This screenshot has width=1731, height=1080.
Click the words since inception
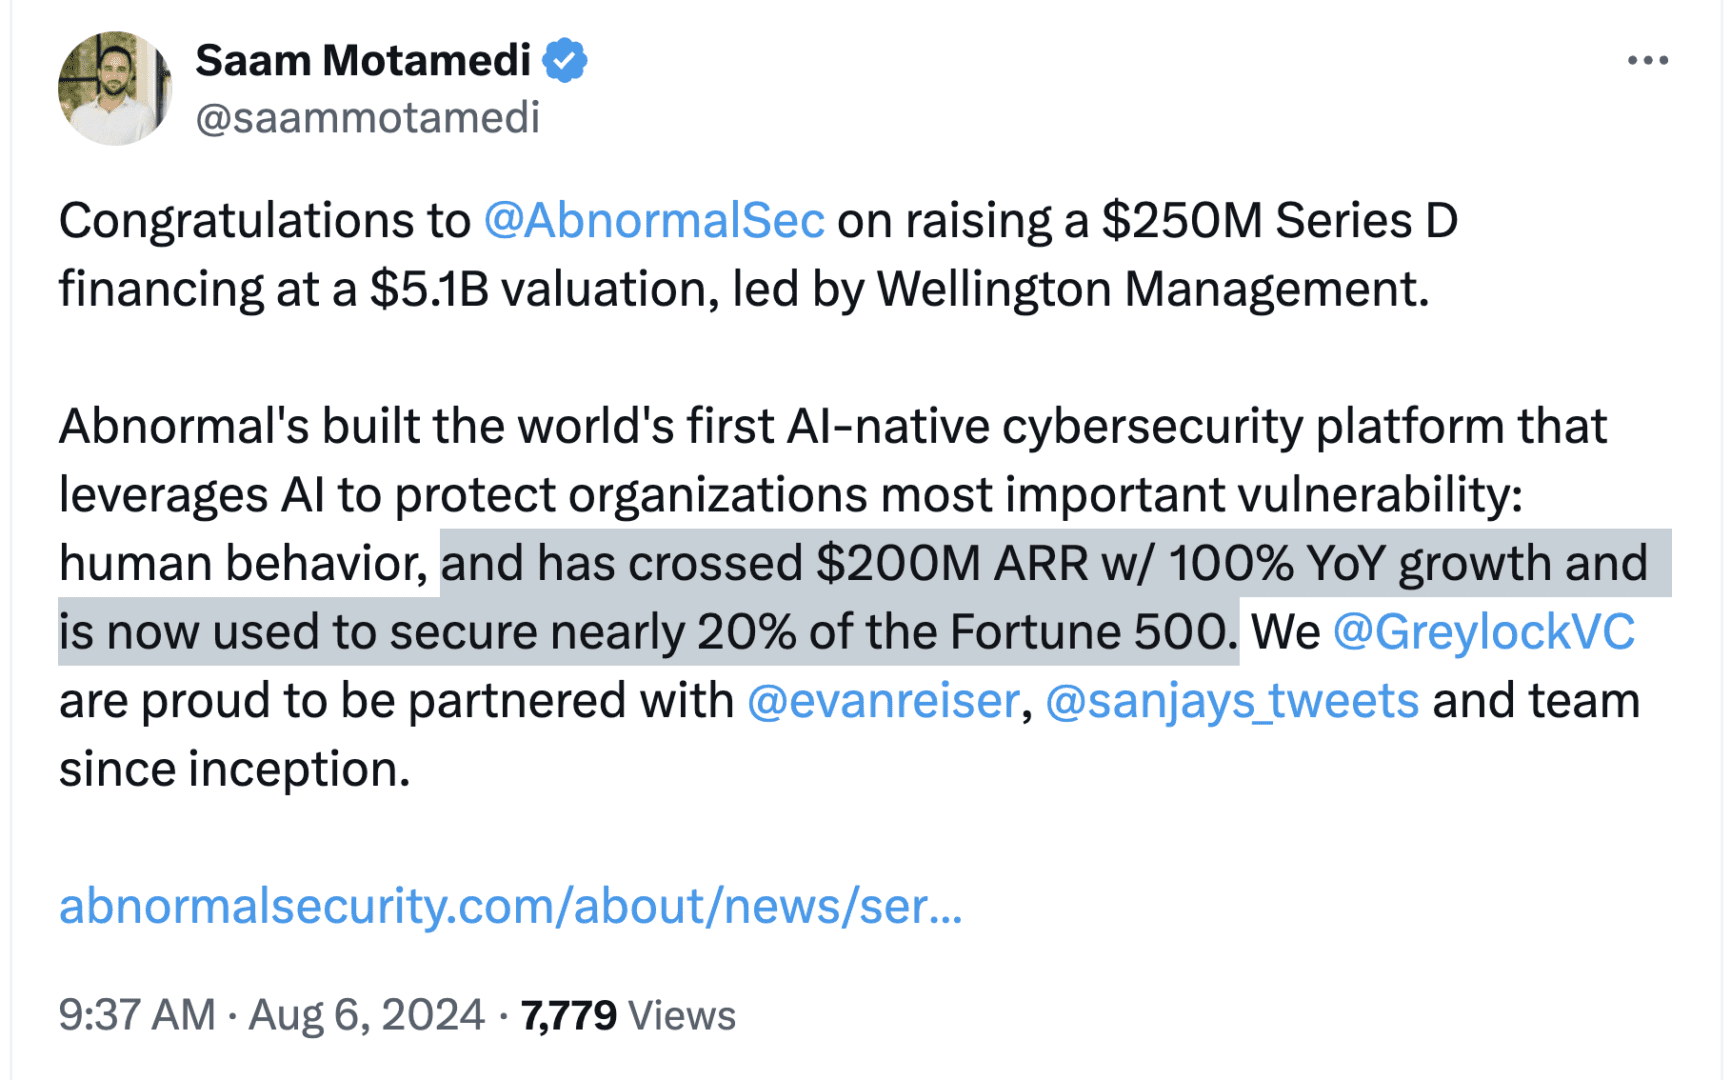coord(235,770)
